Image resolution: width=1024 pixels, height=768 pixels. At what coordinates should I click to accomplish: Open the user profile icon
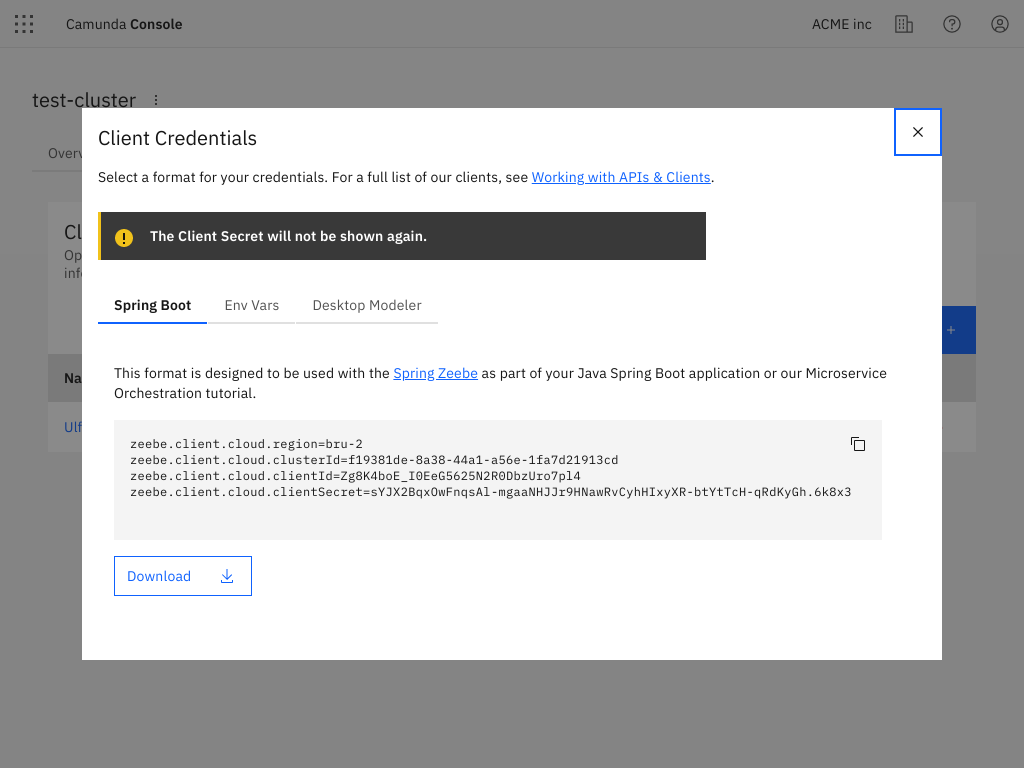1000,24
